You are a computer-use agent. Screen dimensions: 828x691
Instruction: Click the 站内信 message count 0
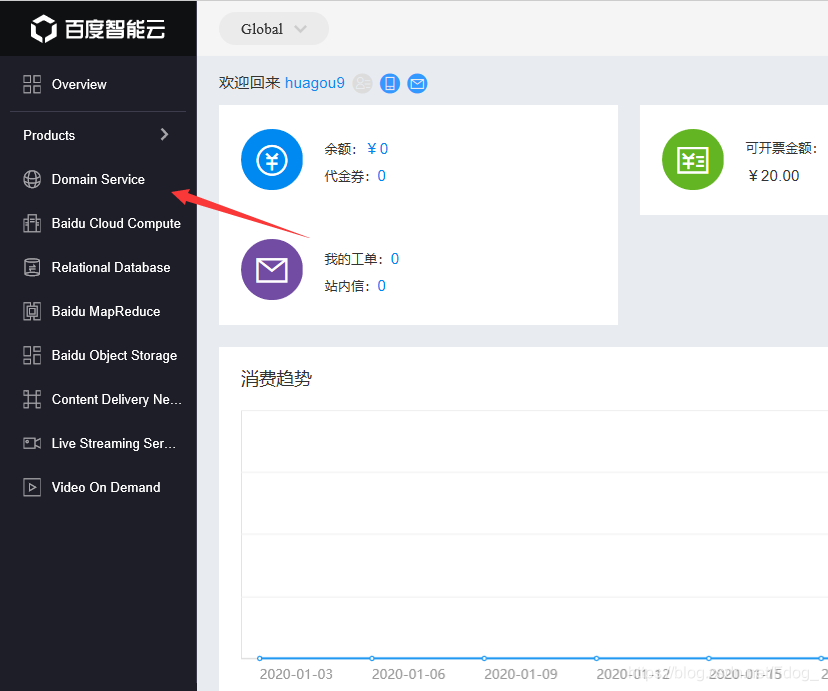pos(381,286)
